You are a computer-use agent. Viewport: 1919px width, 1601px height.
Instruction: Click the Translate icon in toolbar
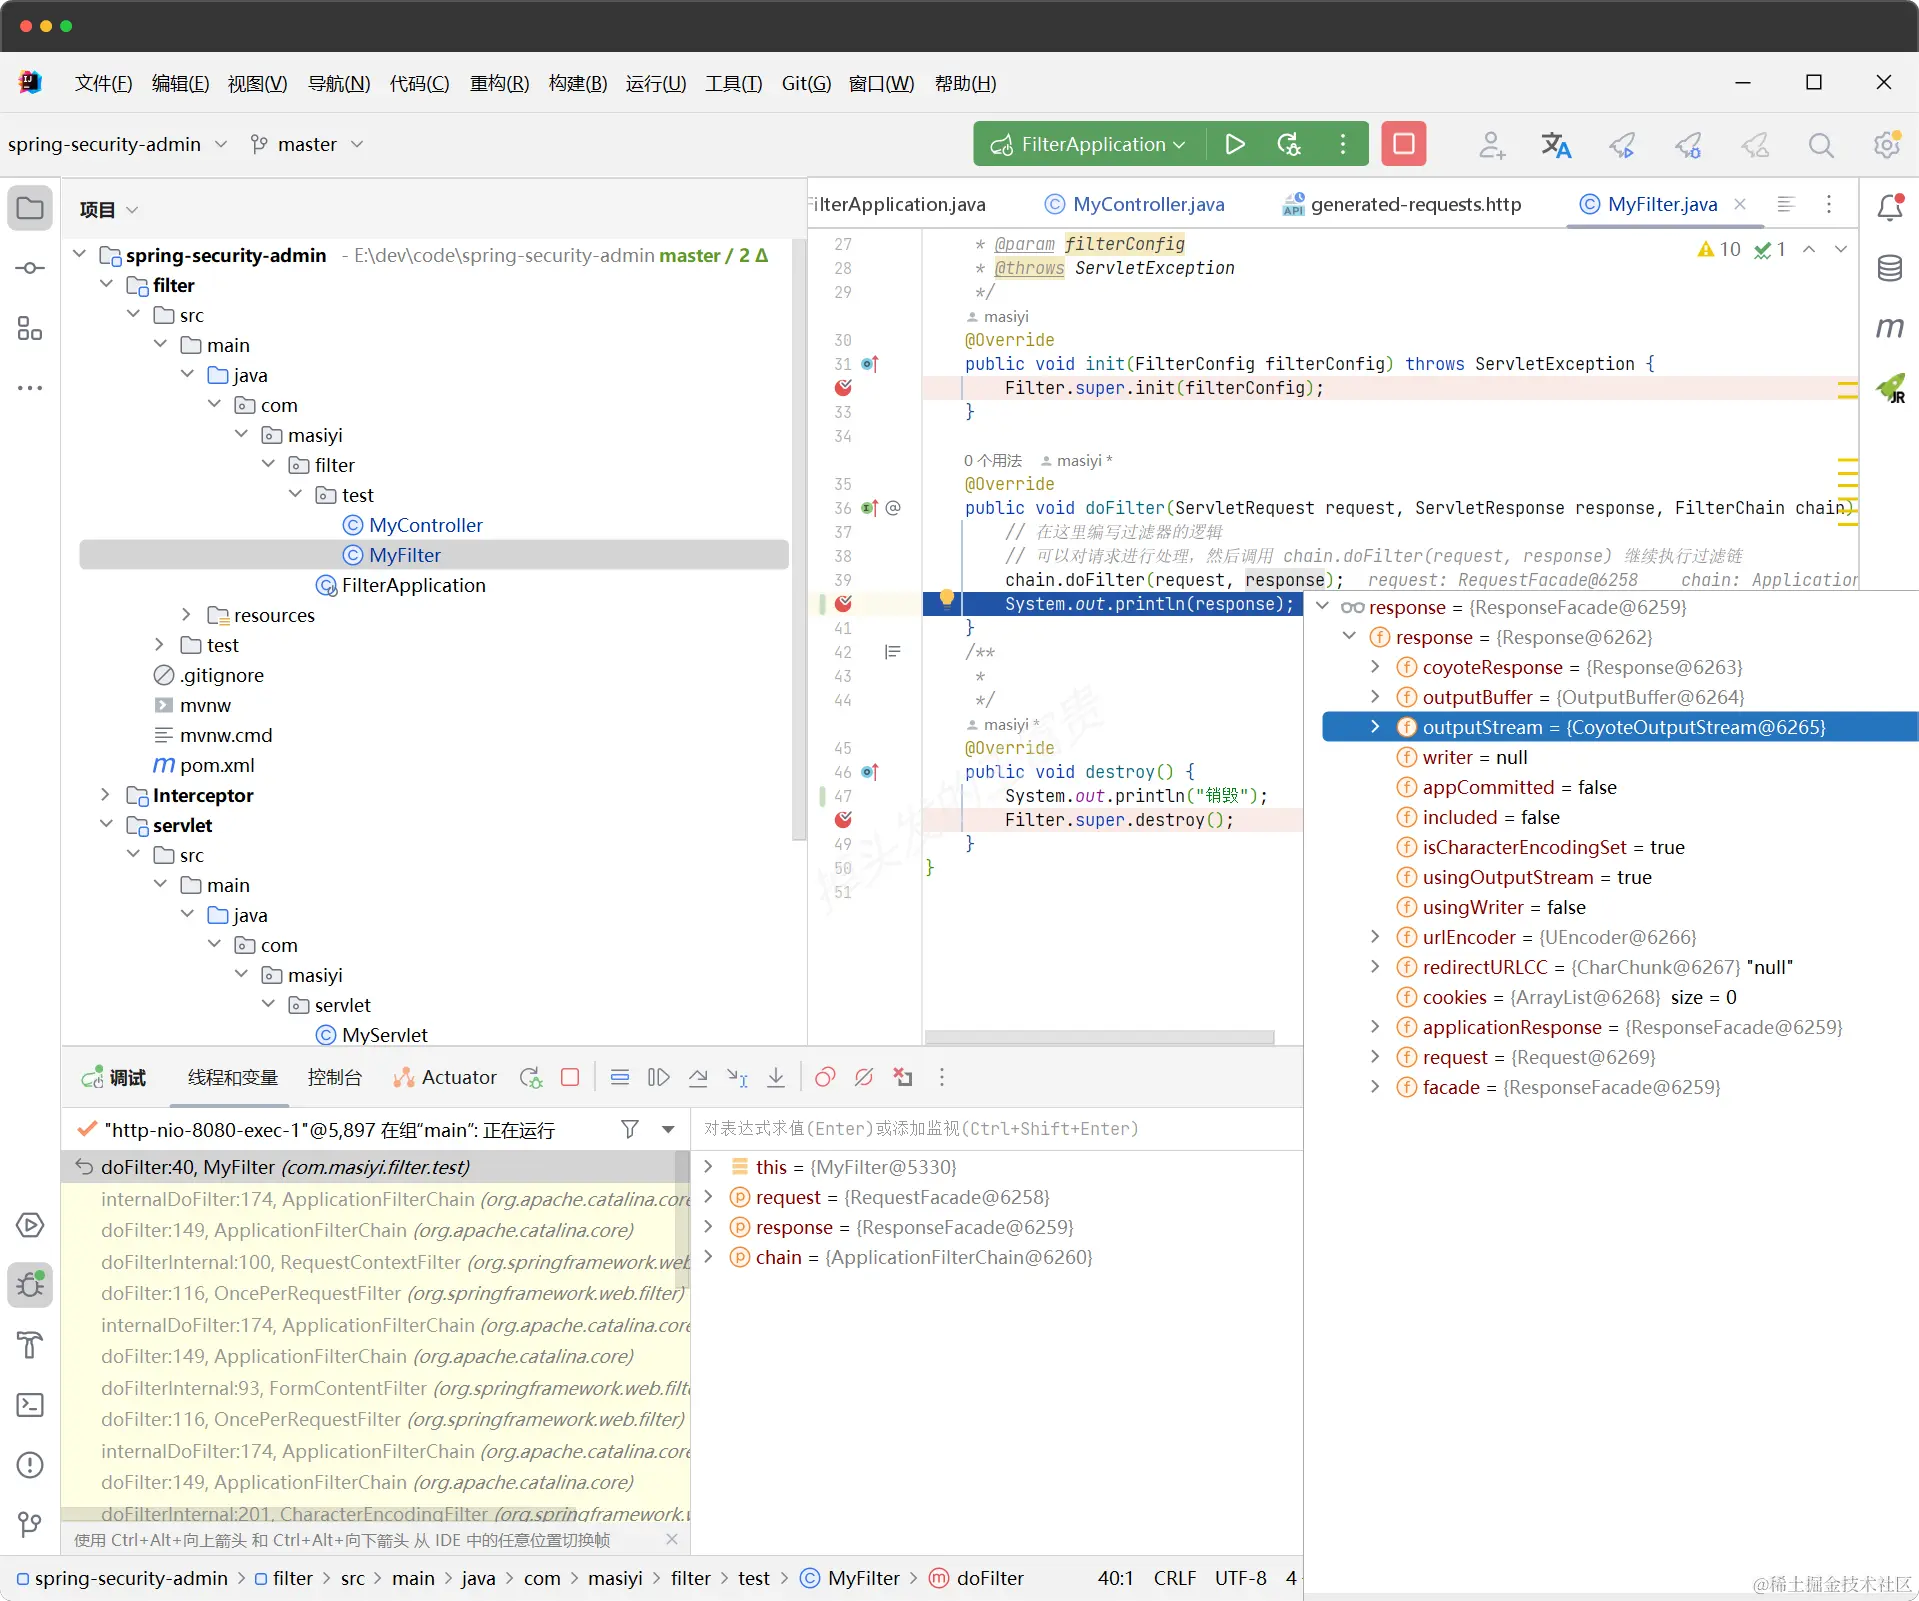(1556, 145)
